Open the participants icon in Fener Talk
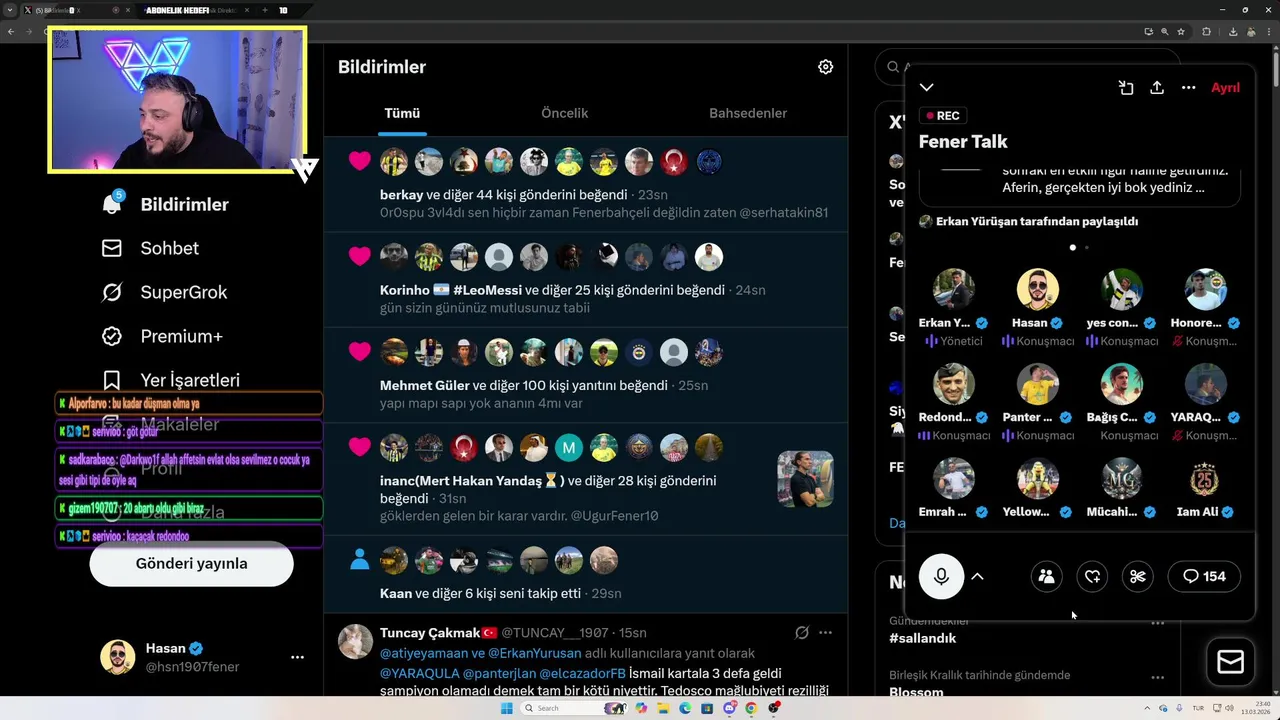Image resolution: width=1280 pixels, height=720 pixels. [1046, 576]
